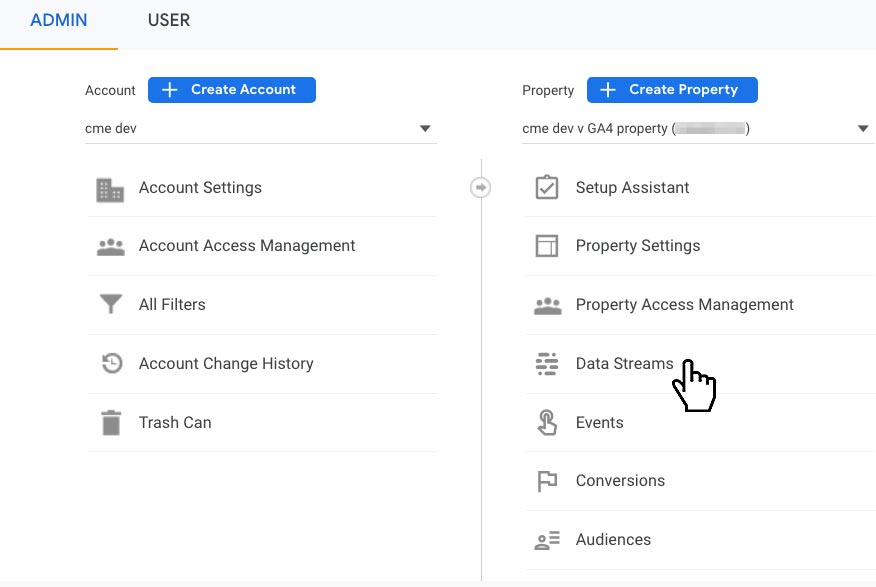Image resolution: width=876 pixels, height=587 pixels.
Task: Click the Conversions flag icon
Action: pyautogui.click(x=547, y=481)
